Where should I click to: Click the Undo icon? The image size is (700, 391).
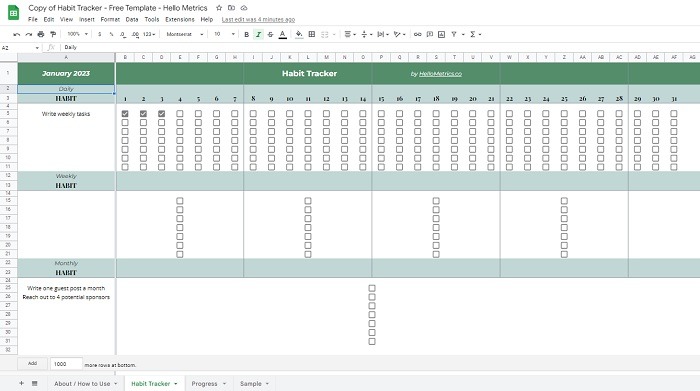tap(17, 34)
